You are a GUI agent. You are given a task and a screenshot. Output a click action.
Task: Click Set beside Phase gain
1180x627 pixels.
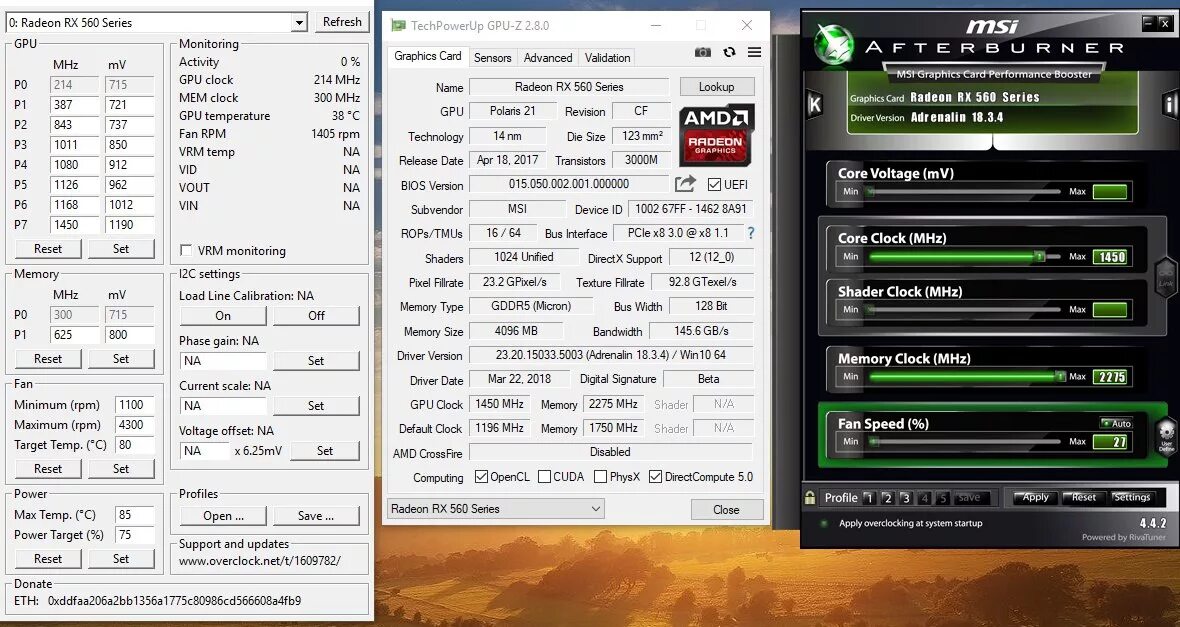[316, 361]
